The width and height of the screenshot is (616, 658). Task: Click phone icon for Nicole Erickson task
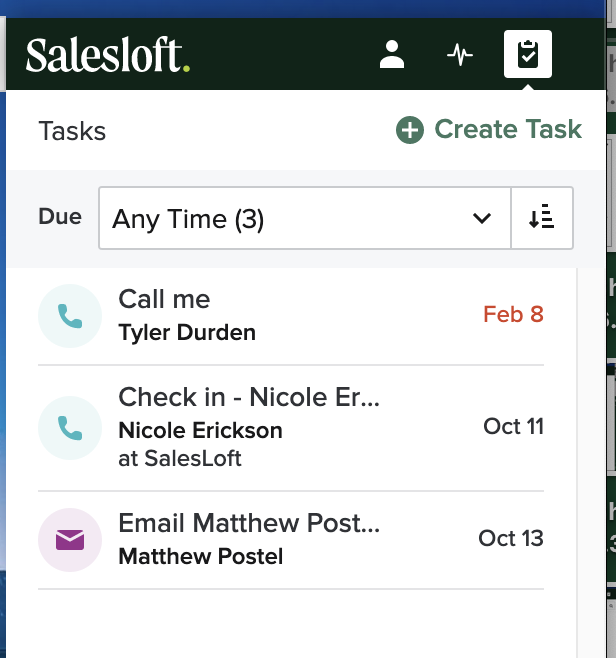pyautogui.click(x=70, y=428)
